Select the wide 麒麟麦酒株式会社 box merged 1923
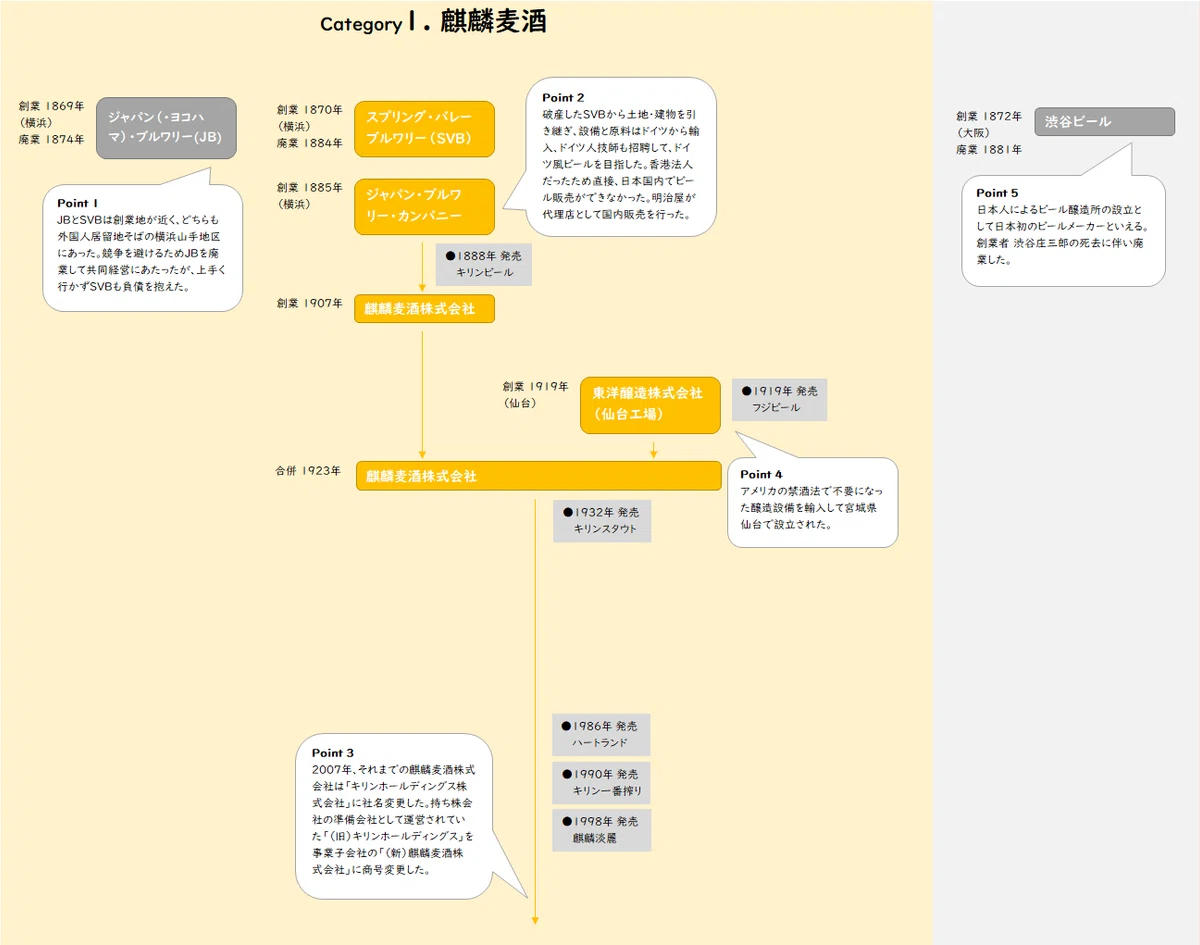Screen dimensions: 1200x945 pyautogui.click(x=538, y=476)
